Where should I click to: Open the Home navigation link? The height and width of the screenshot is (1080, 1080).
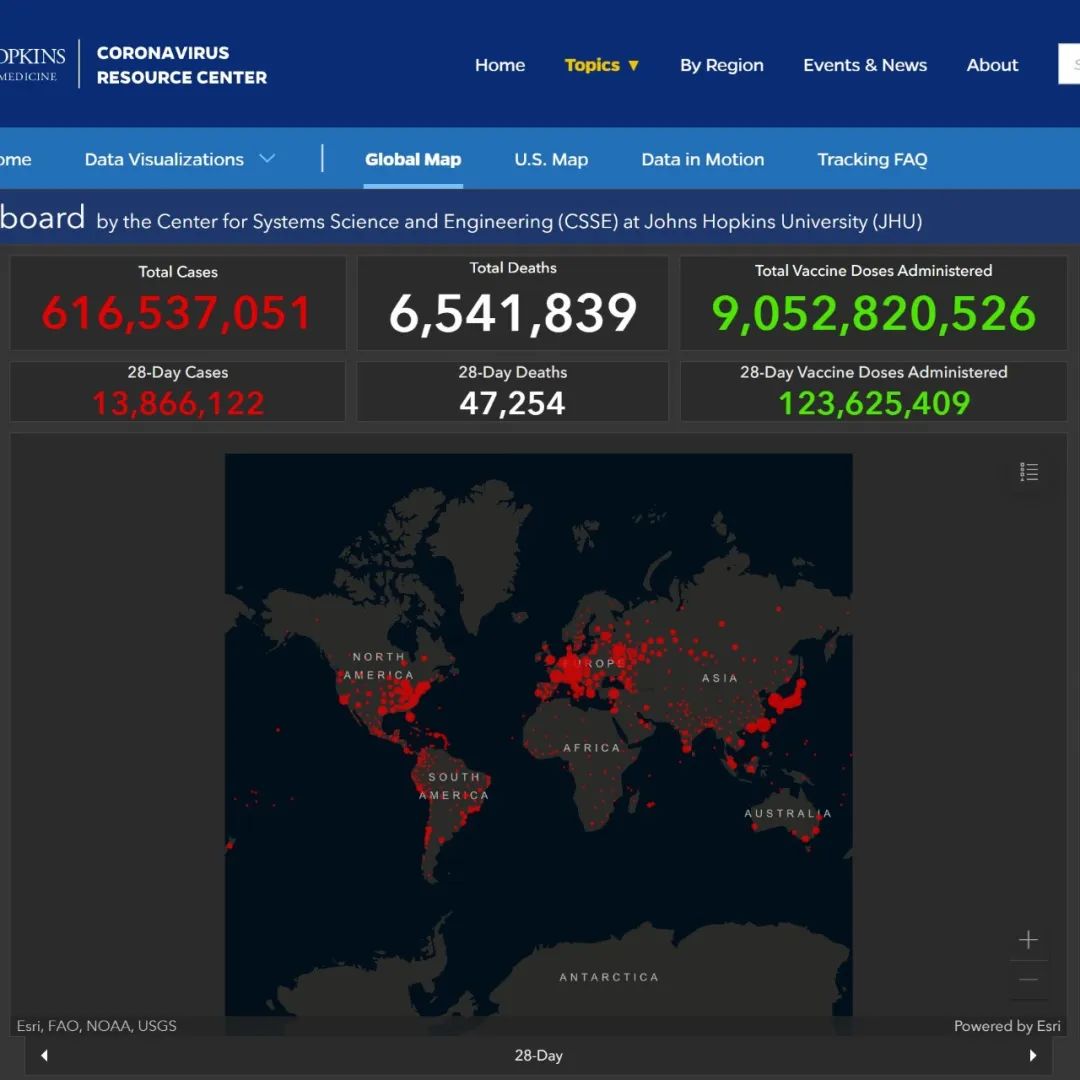[x=499, y=65]
